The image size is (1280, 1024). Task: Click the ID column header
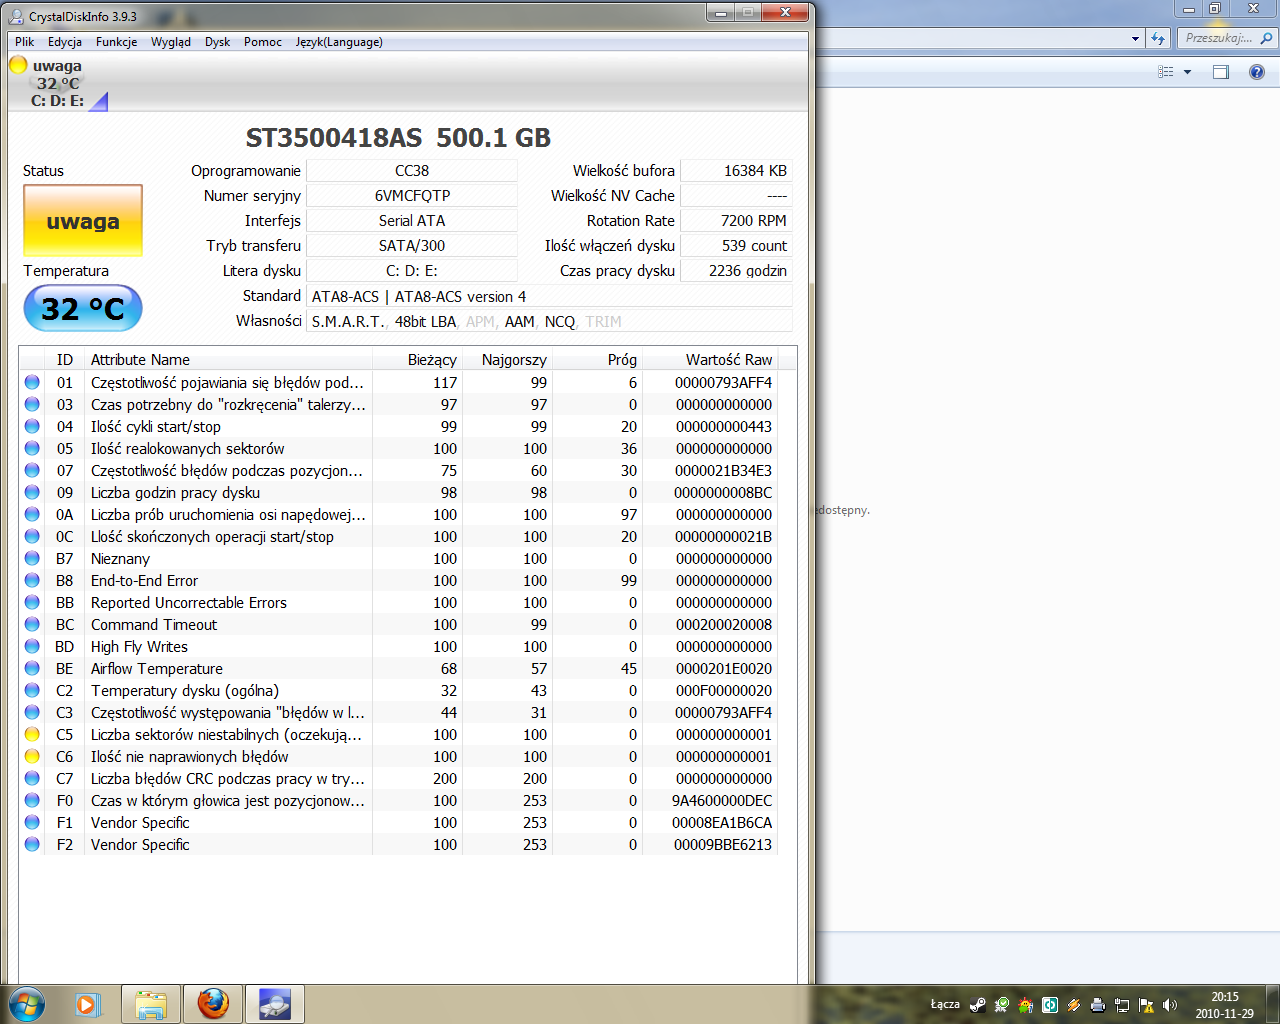[x=65, y=359]
